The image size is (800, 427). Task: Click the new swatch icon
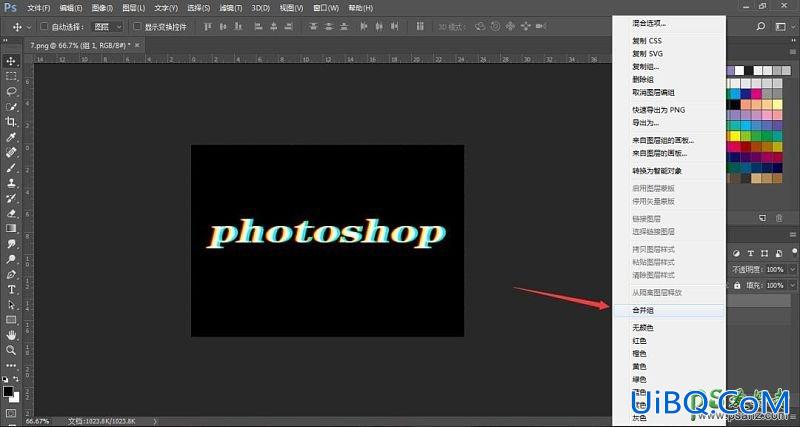point(762,218)
